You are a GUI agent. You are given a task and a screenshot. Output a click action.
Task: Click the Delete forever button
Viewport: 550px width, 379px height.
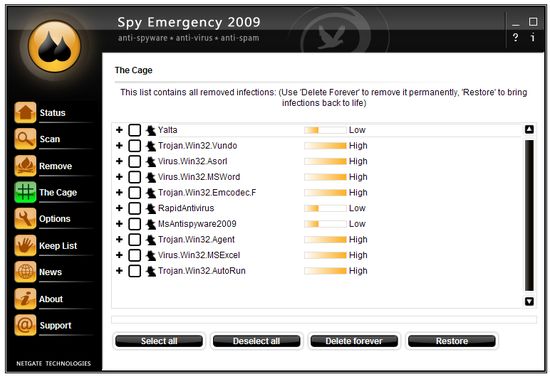[354, 341]
